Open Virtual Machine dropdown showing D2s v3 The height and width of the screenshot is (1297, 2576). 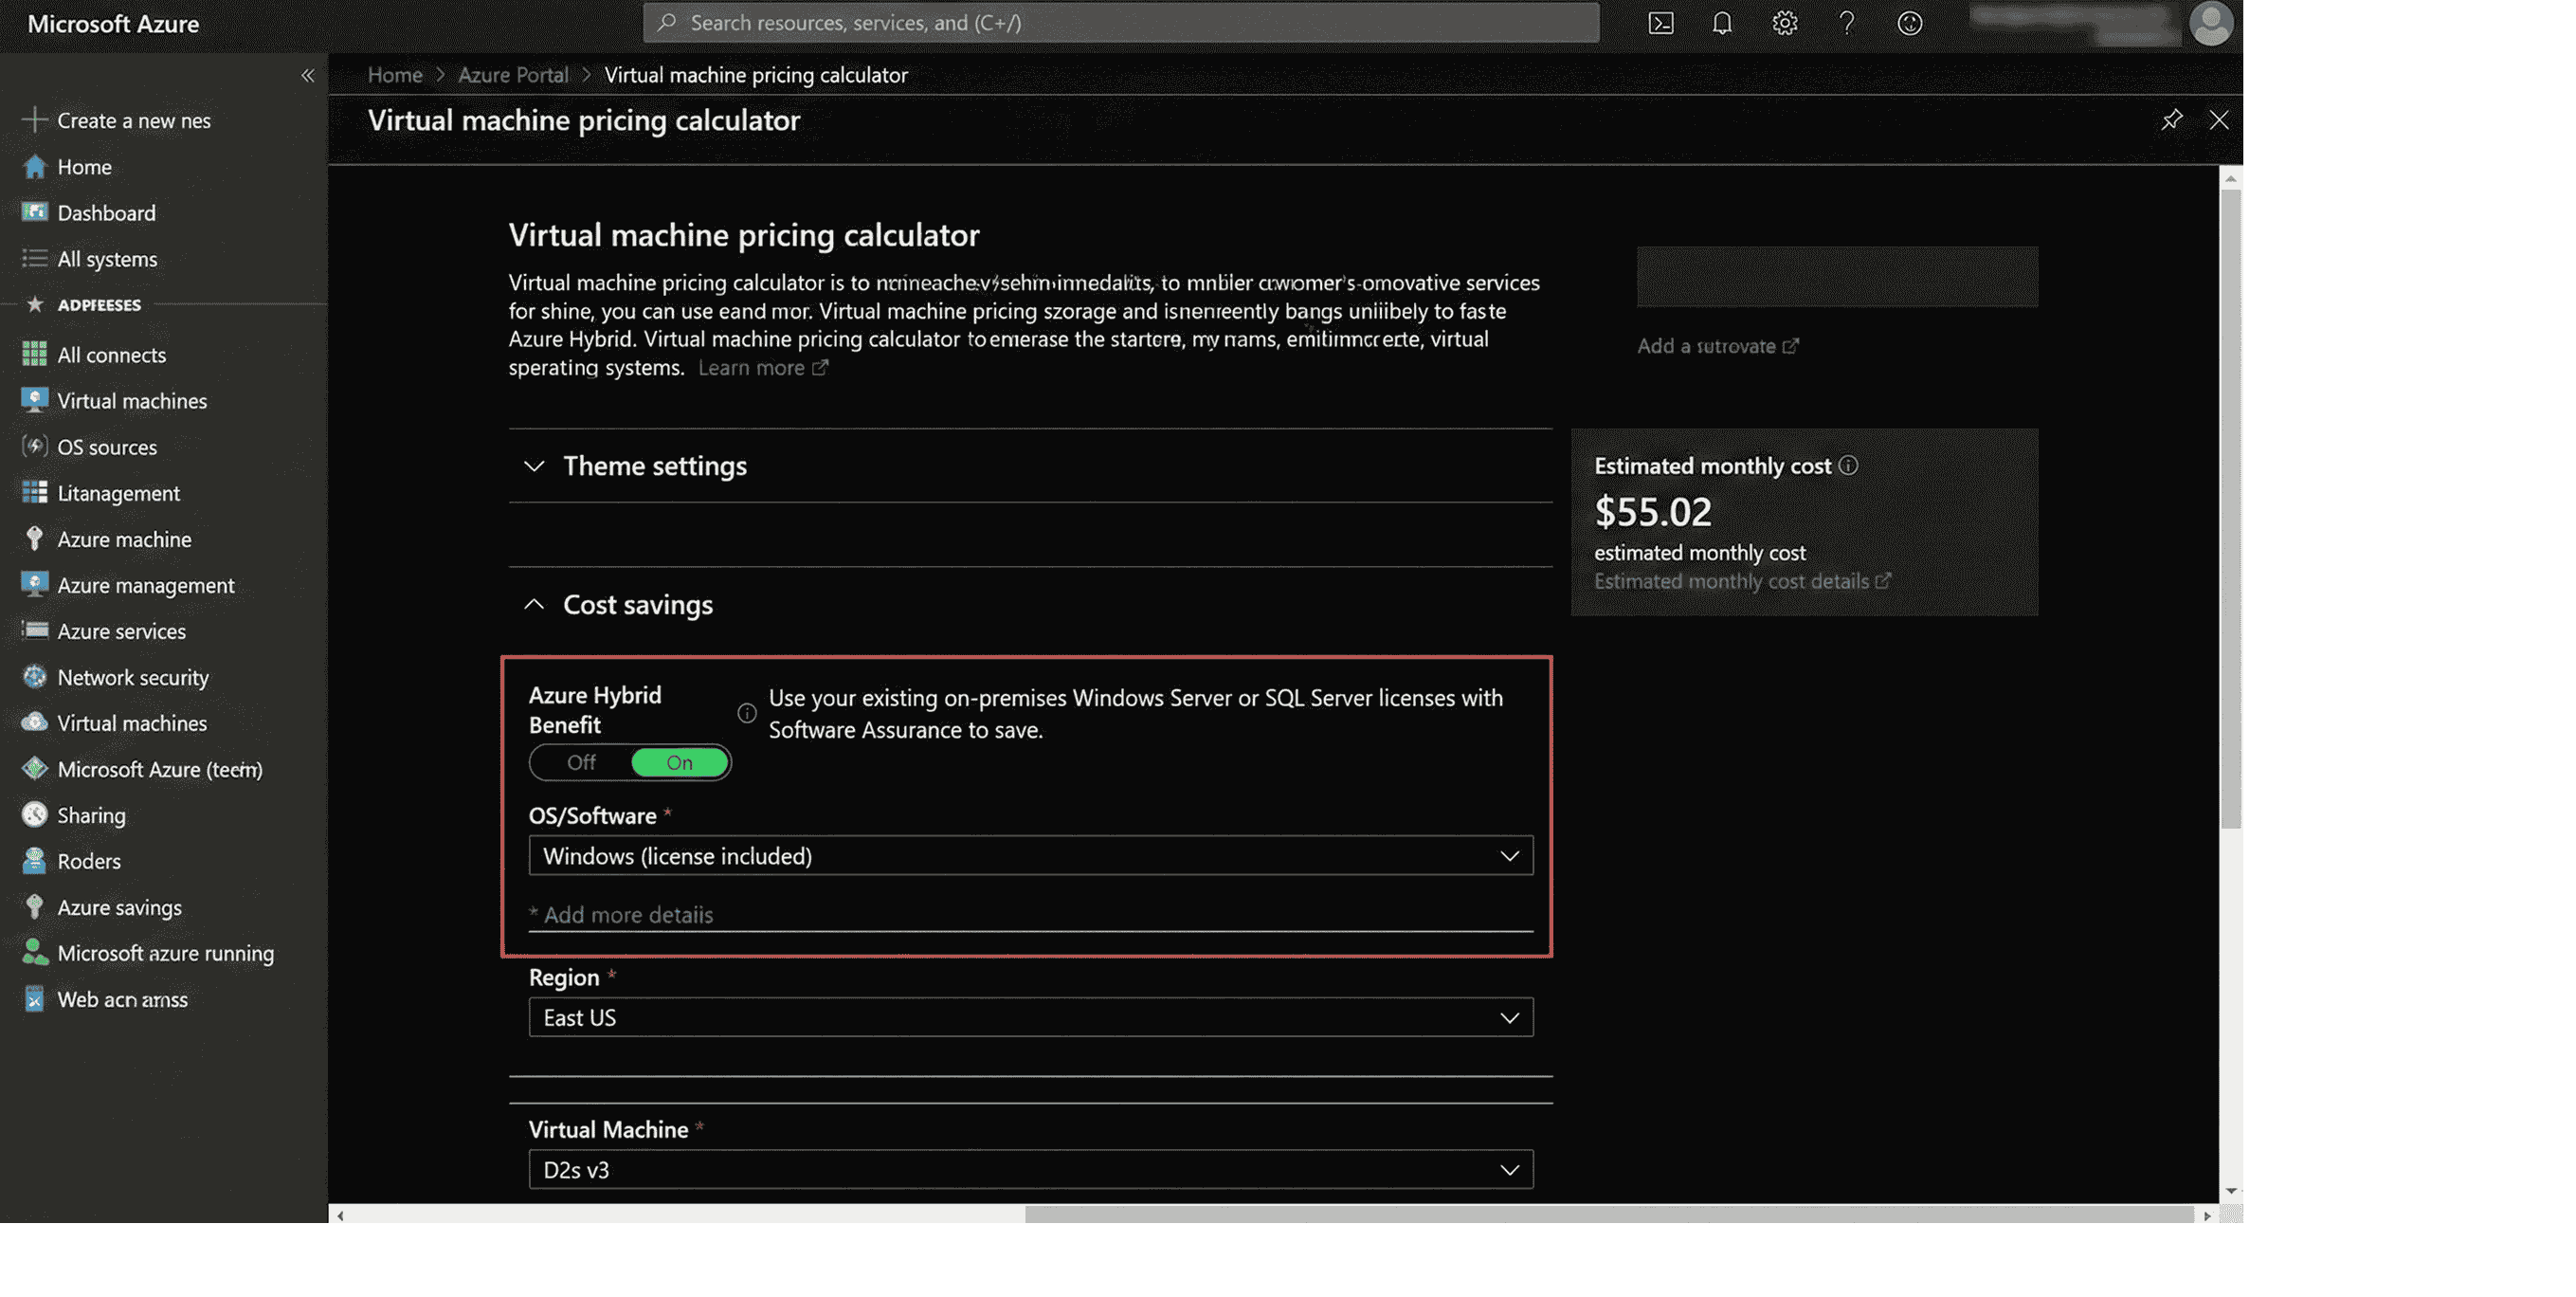pyautogui.click(x=1030, y=1170)
